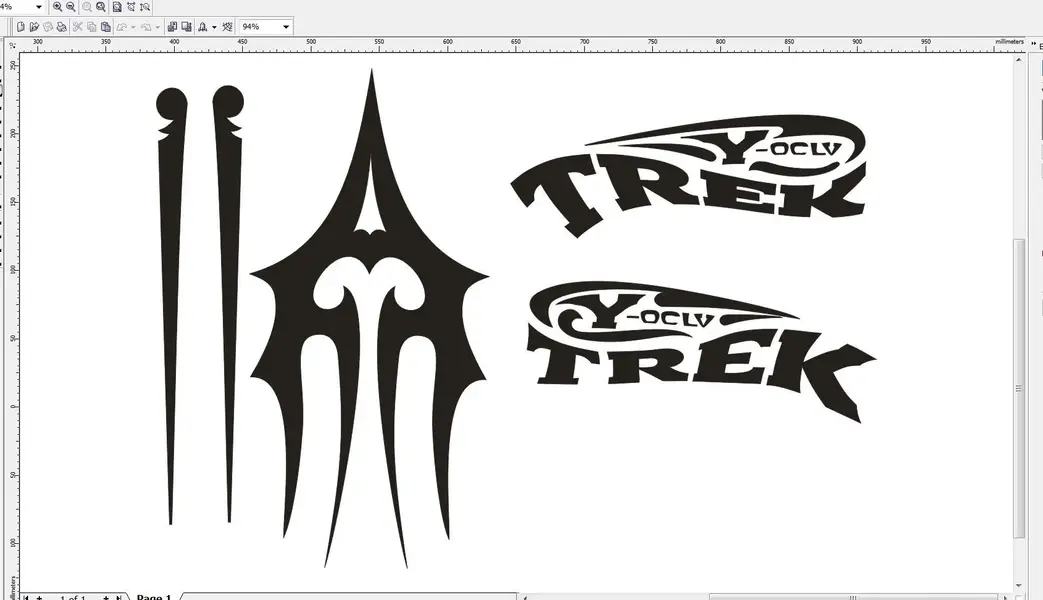
Task: Click the Cut scissors icon
Action: 77,27
